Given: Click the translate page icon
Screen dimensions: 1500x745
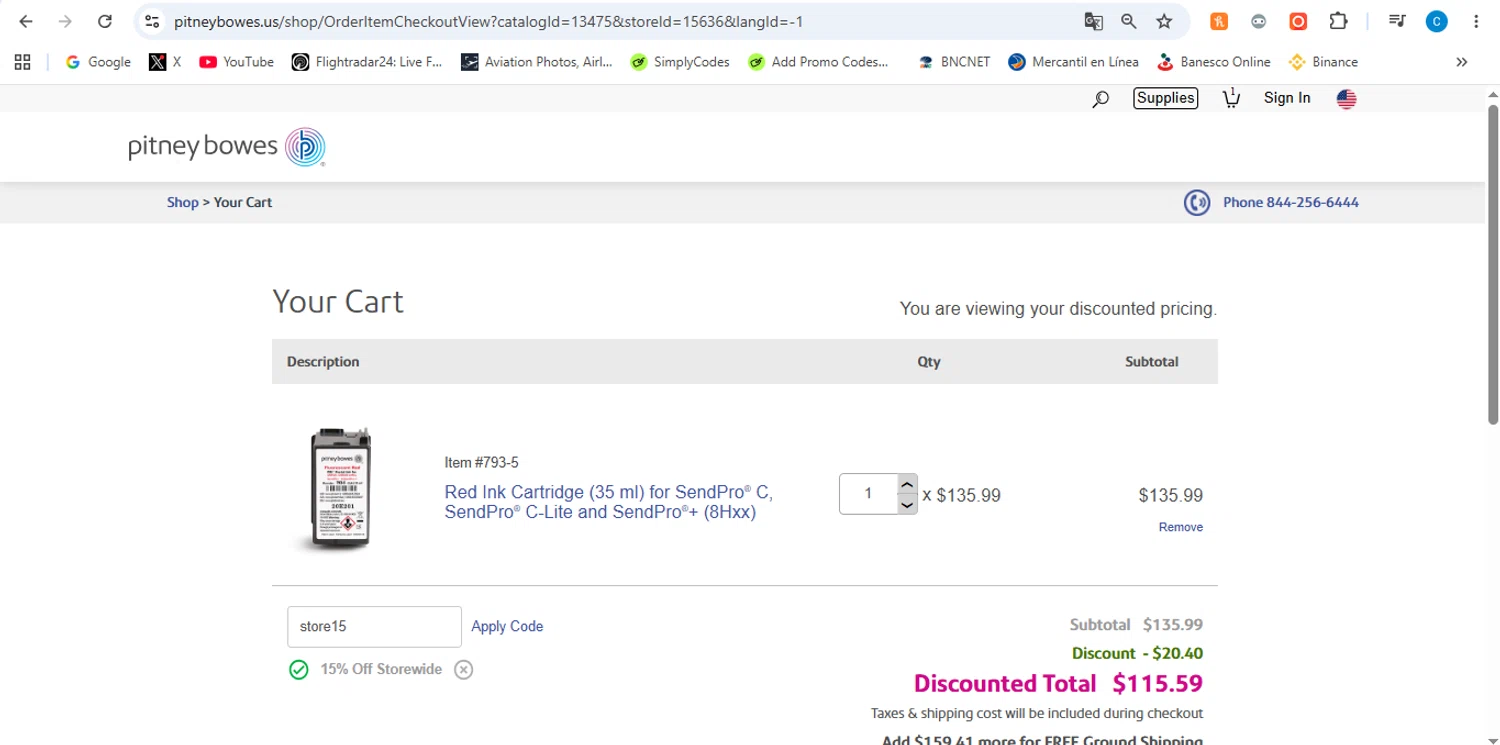Looking at the screenshot, I should [1093, 21].
